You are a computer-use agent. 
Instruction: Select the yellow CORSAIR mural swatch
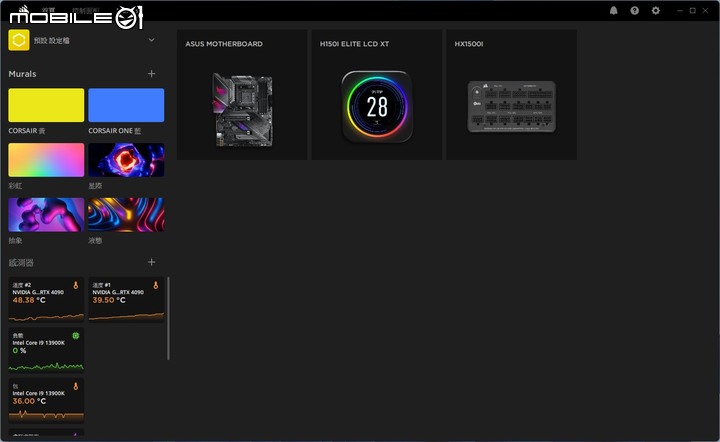point(46,105)
